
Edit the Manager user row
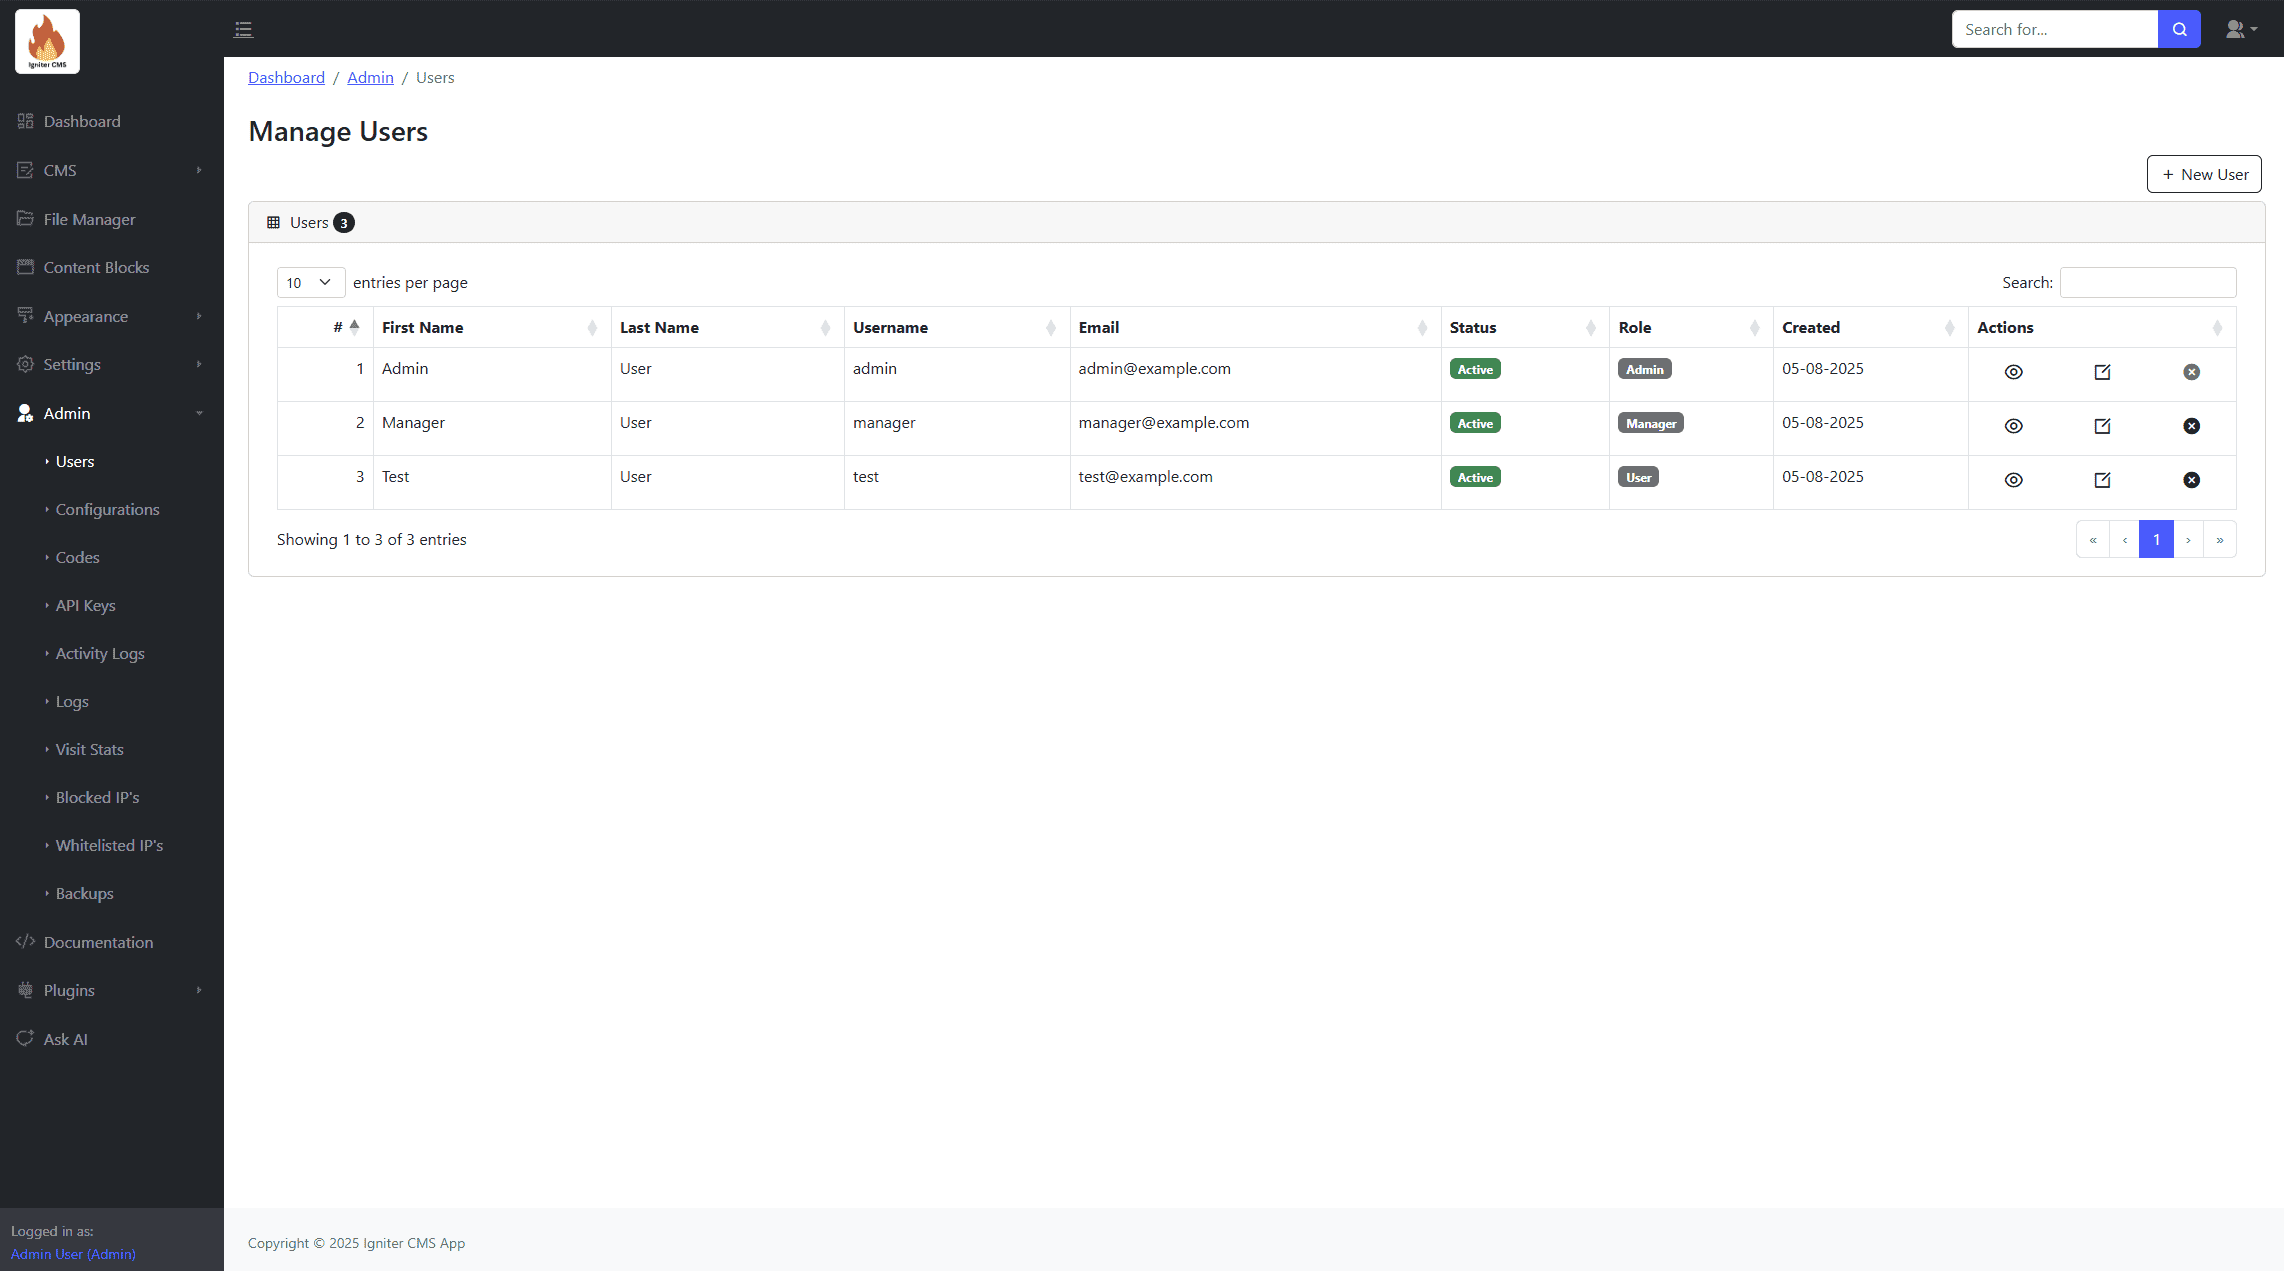(x=2102, y=426)
